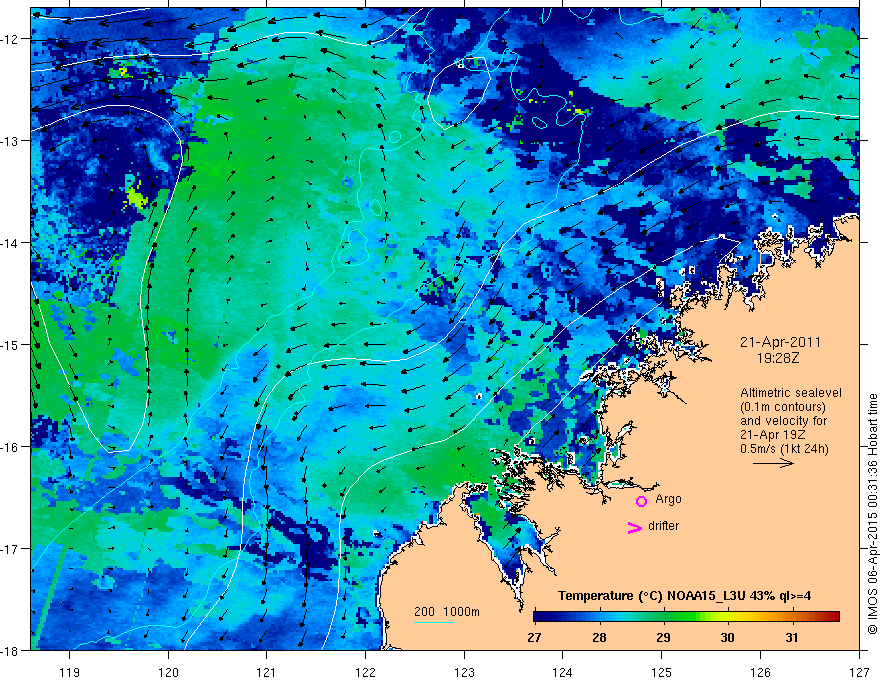The image size is (880, 680).
Task: Click the latitude '-15' axis label
Action: click(x=11, y=344)
